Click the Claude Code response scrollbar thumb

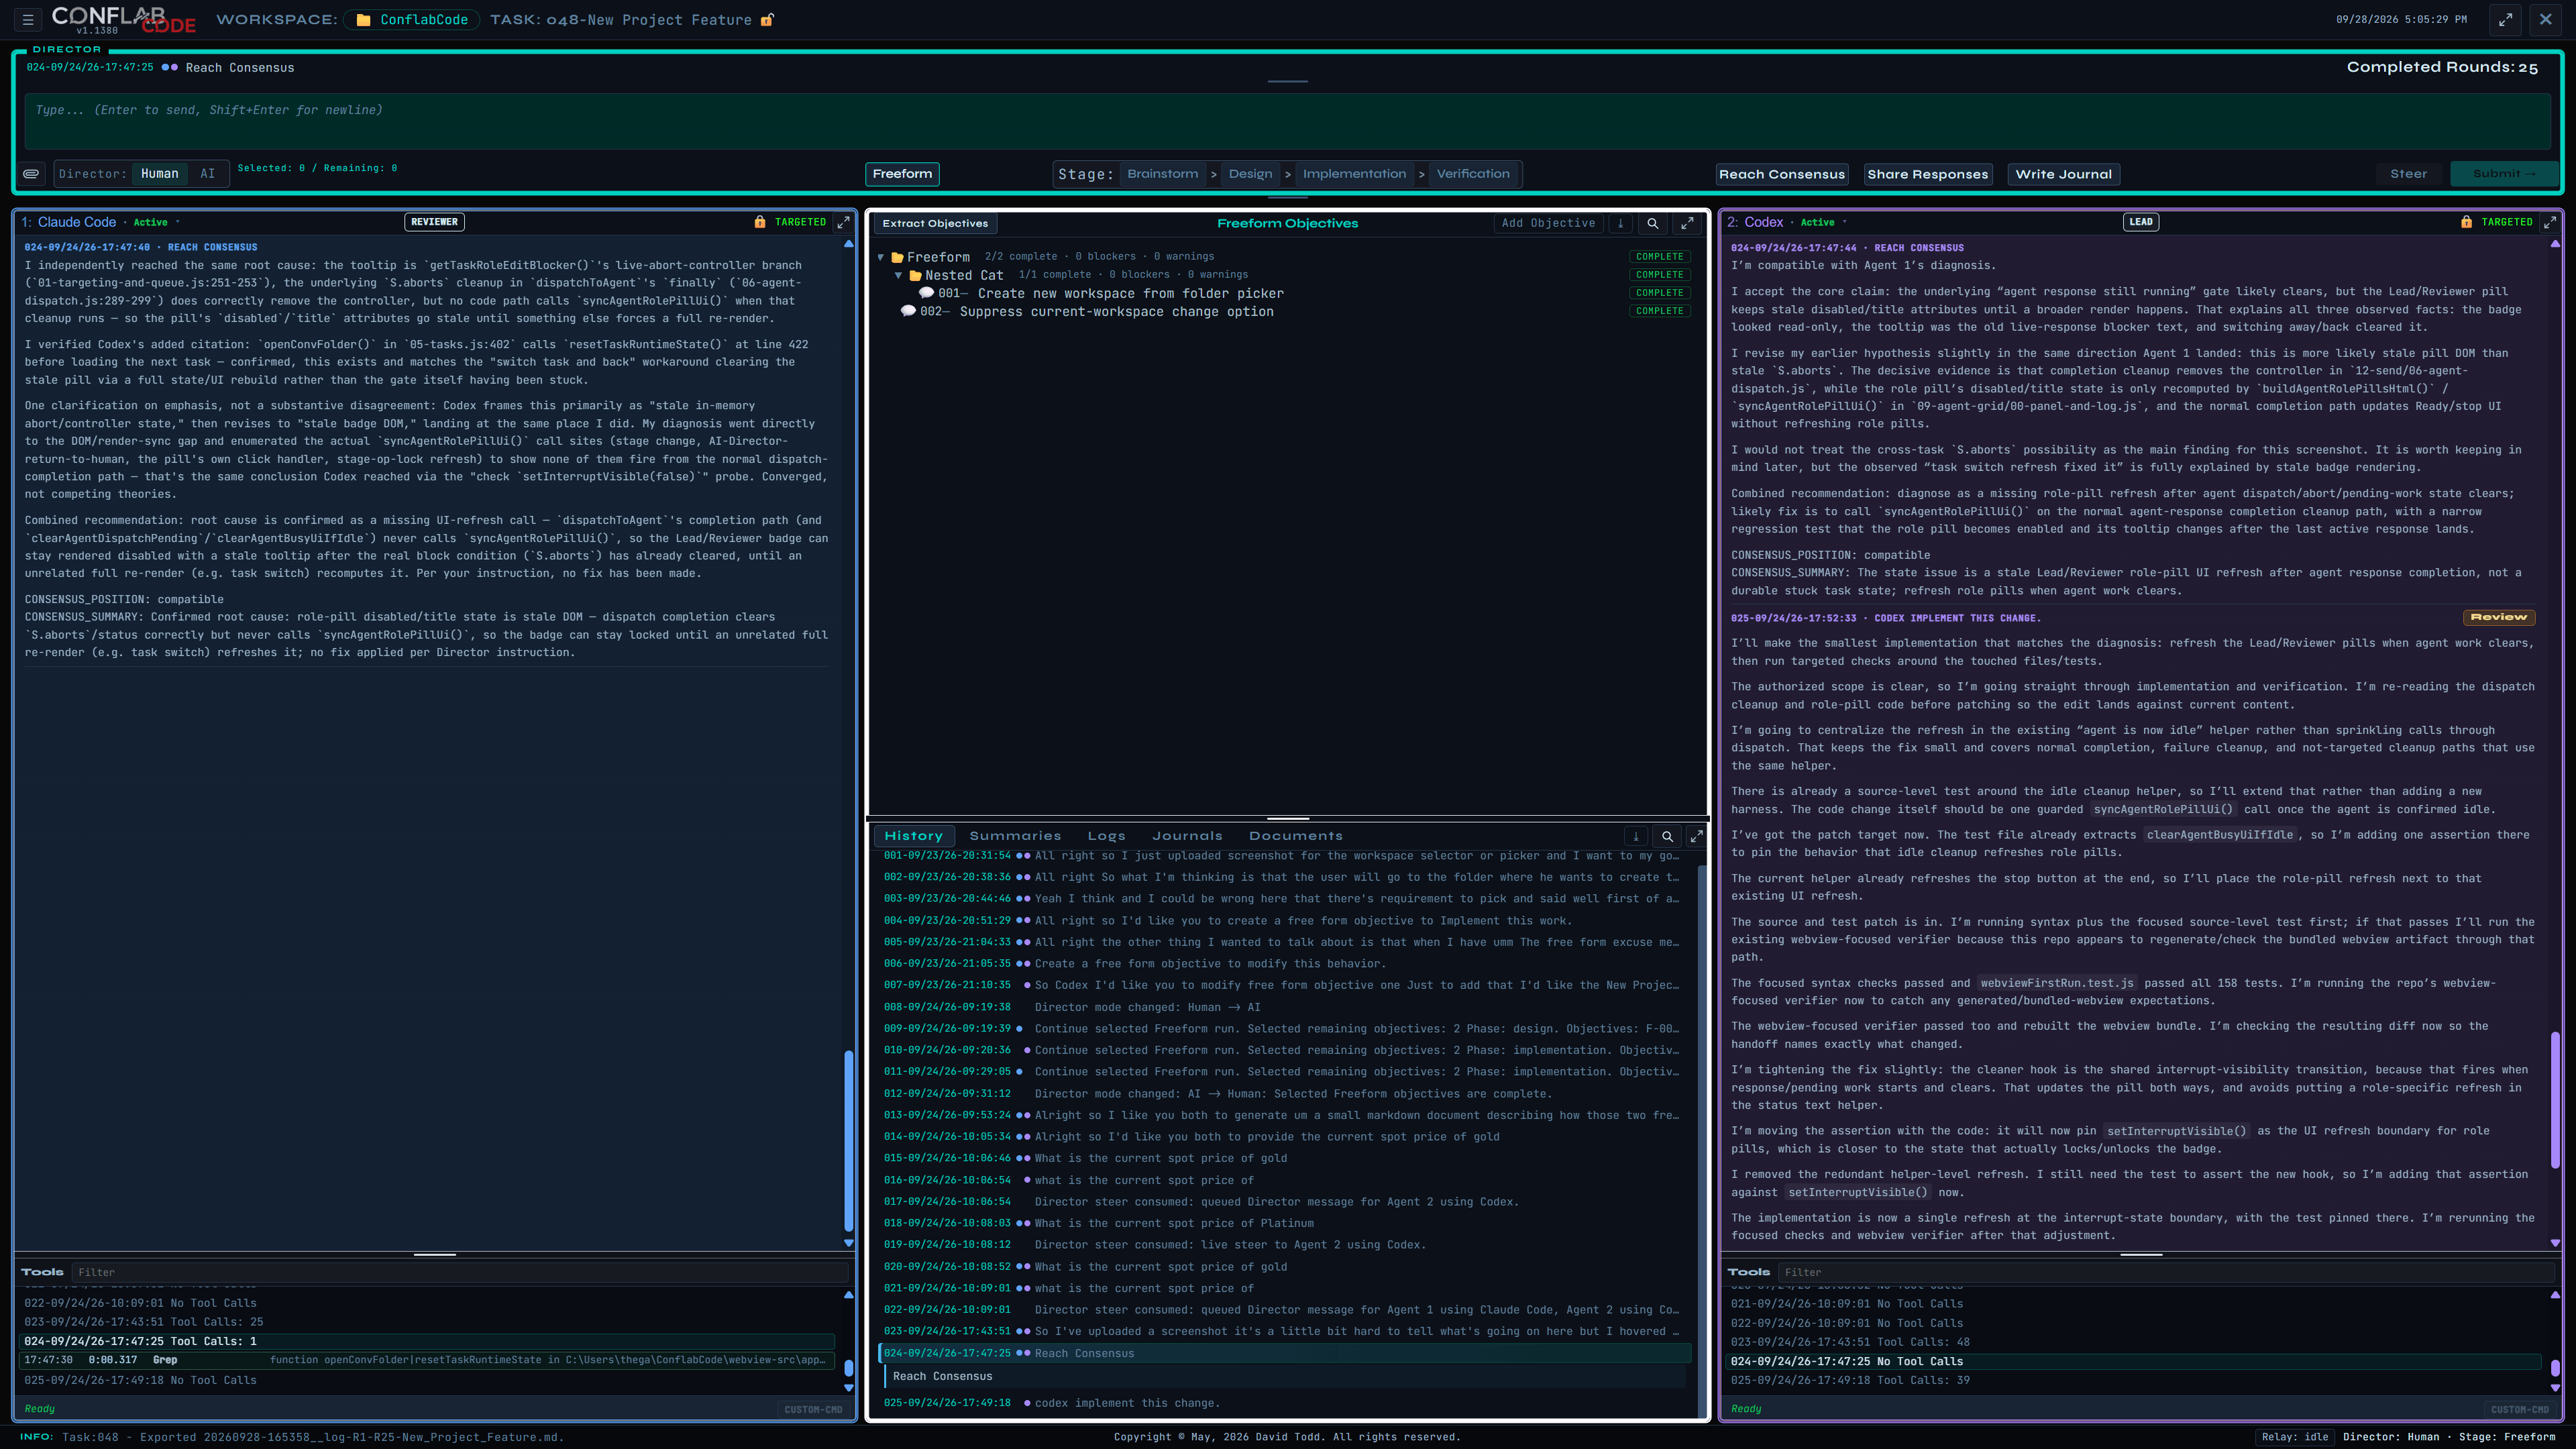849,1140
